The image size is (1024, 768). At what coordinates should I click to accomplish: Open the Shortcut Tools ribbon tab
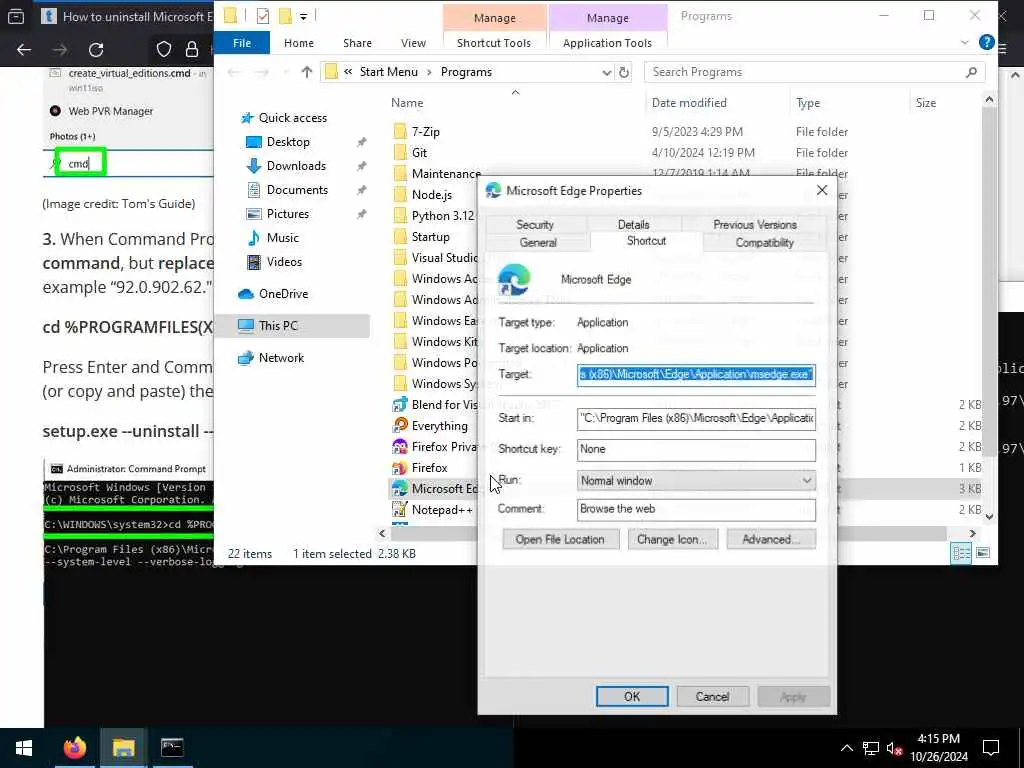coord(494,43)
